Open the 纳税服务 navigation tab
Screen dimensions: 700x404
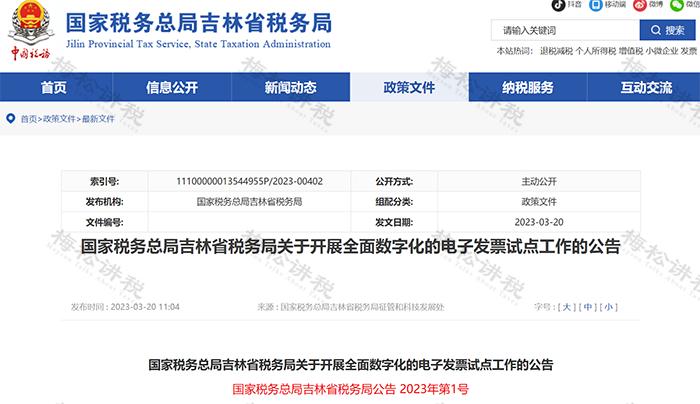coord(528,87)
